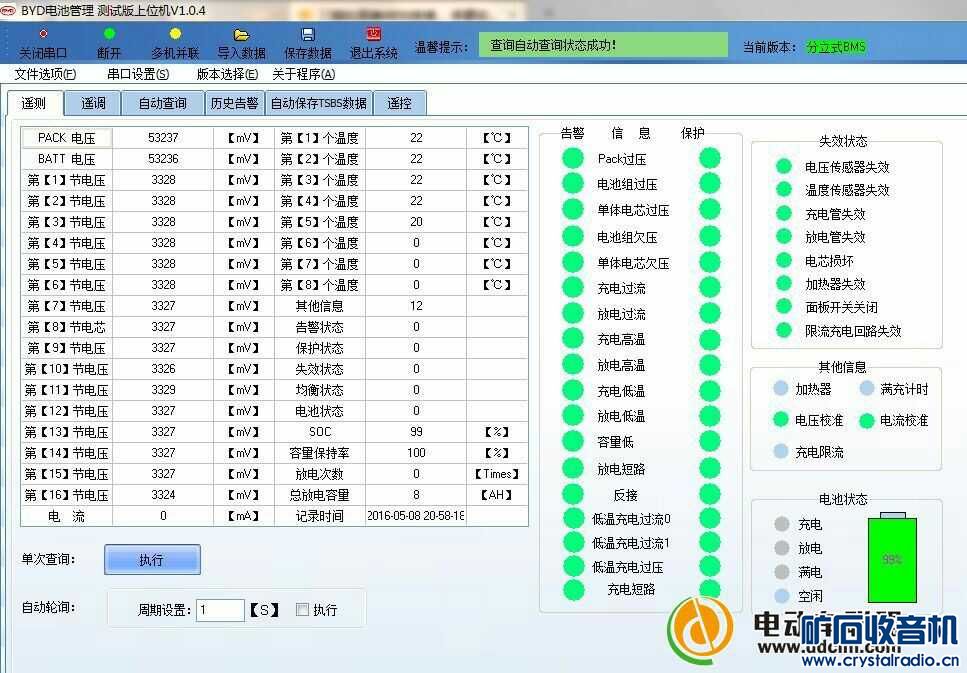Click 充电过流 protection indicator light
967x673 pixels.
(710, 287)
